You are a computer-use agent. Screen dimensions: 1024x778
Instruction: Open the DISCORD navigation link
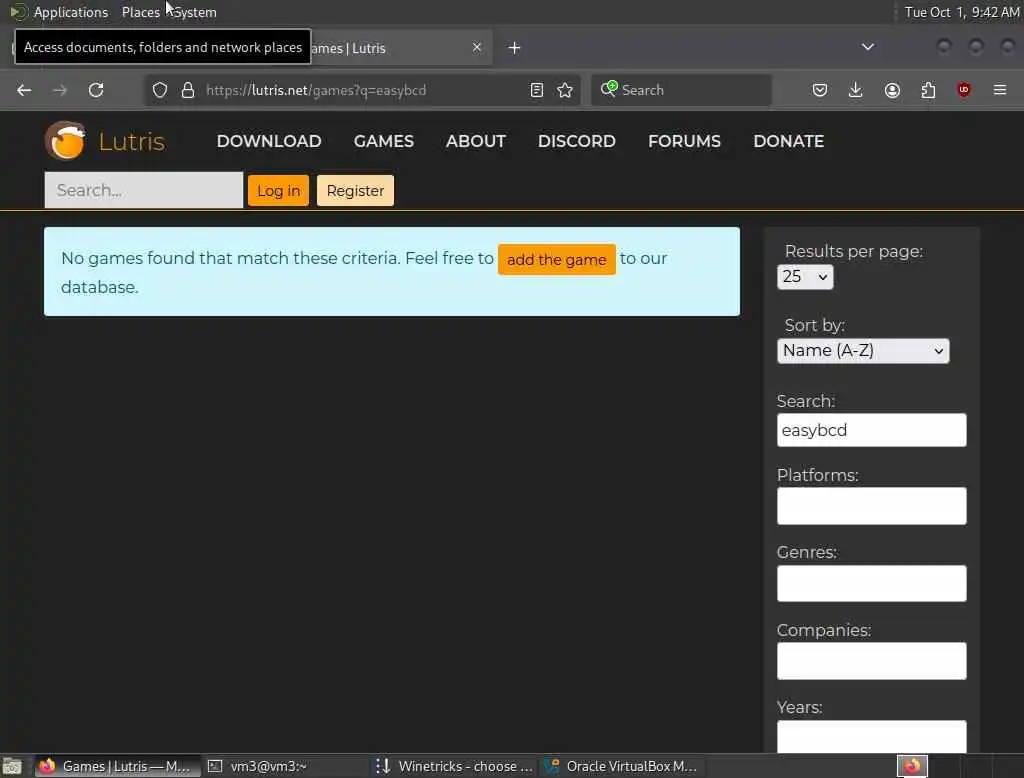tap(577, 141)
